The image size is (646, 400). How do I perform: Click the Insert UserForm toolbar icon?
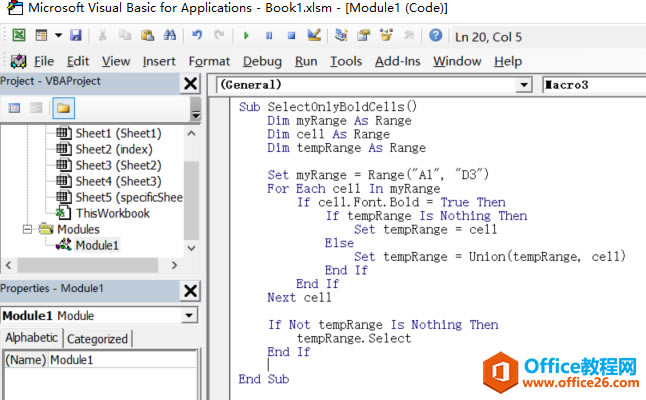click(41, 35)
